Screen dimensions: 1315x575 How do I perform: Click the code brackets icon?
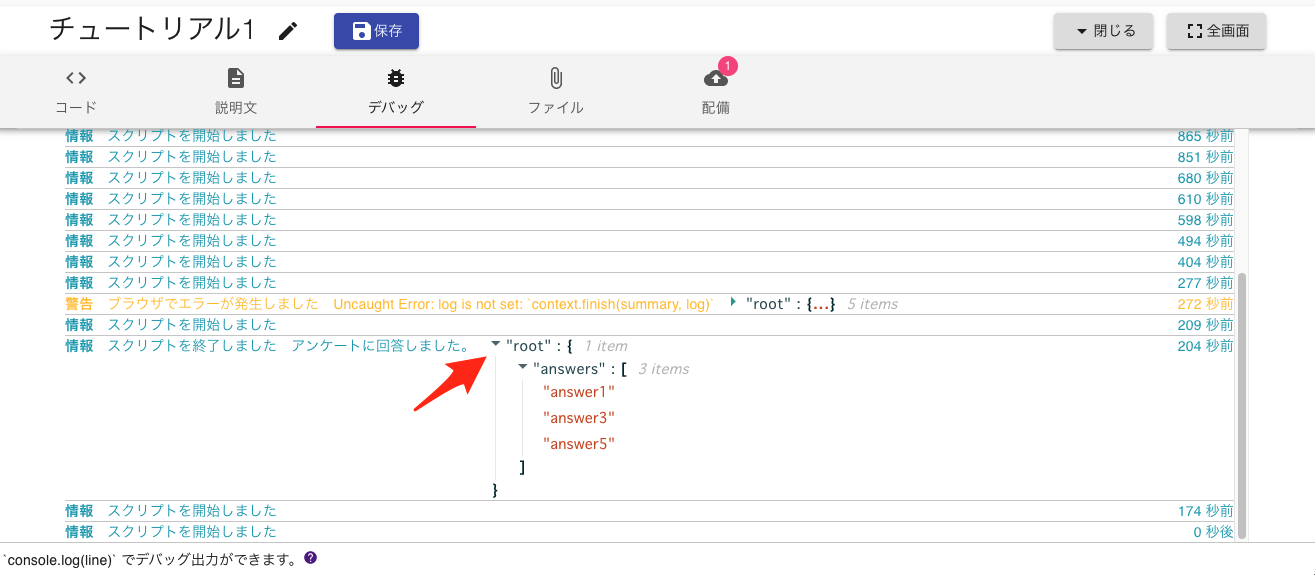[76, 78]
